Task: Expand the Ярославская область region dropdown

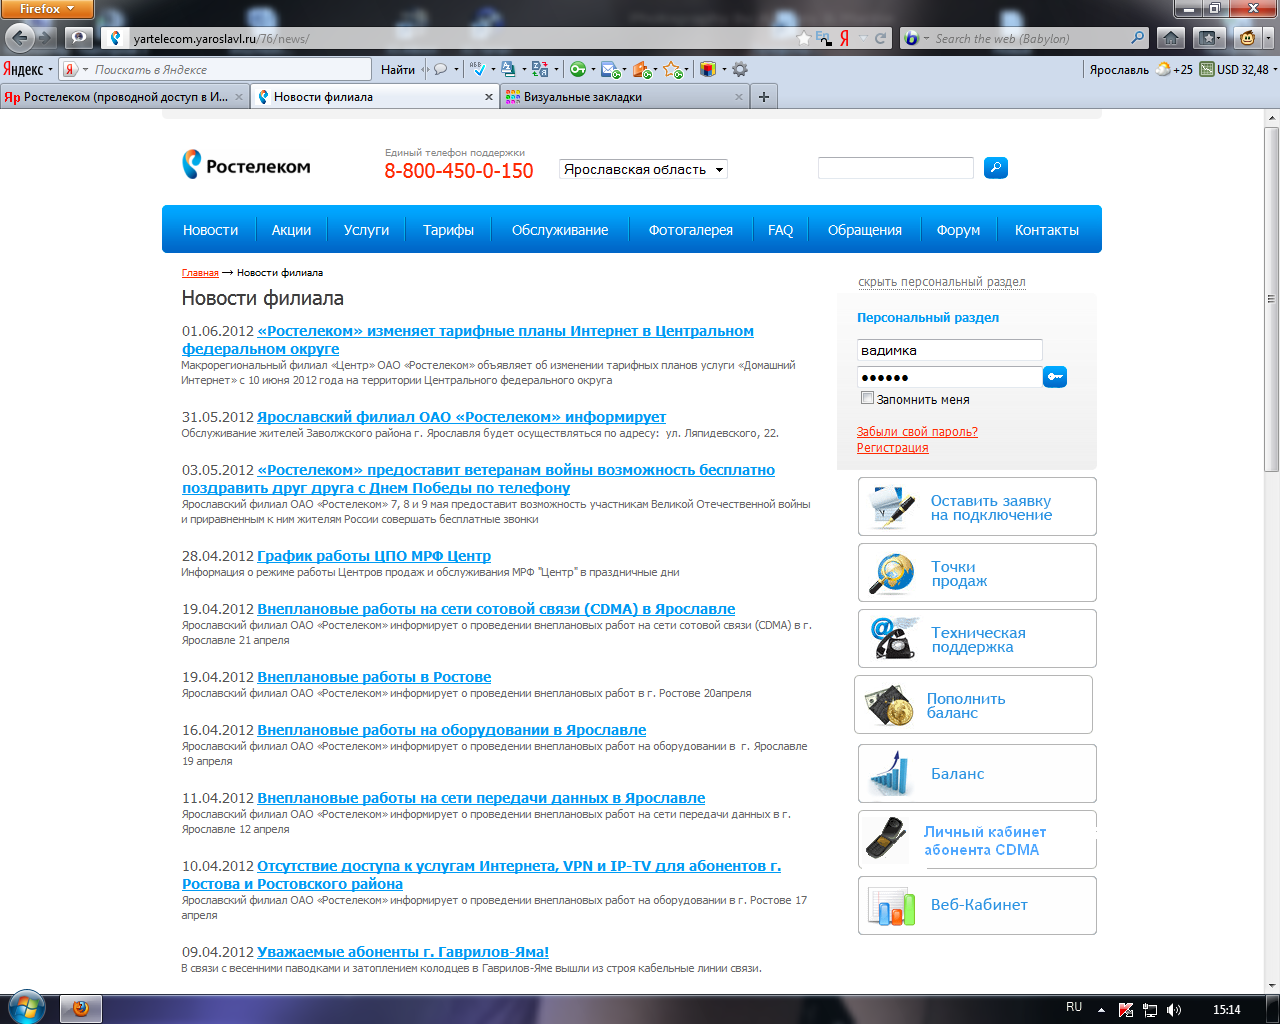Action: point(643,170)
